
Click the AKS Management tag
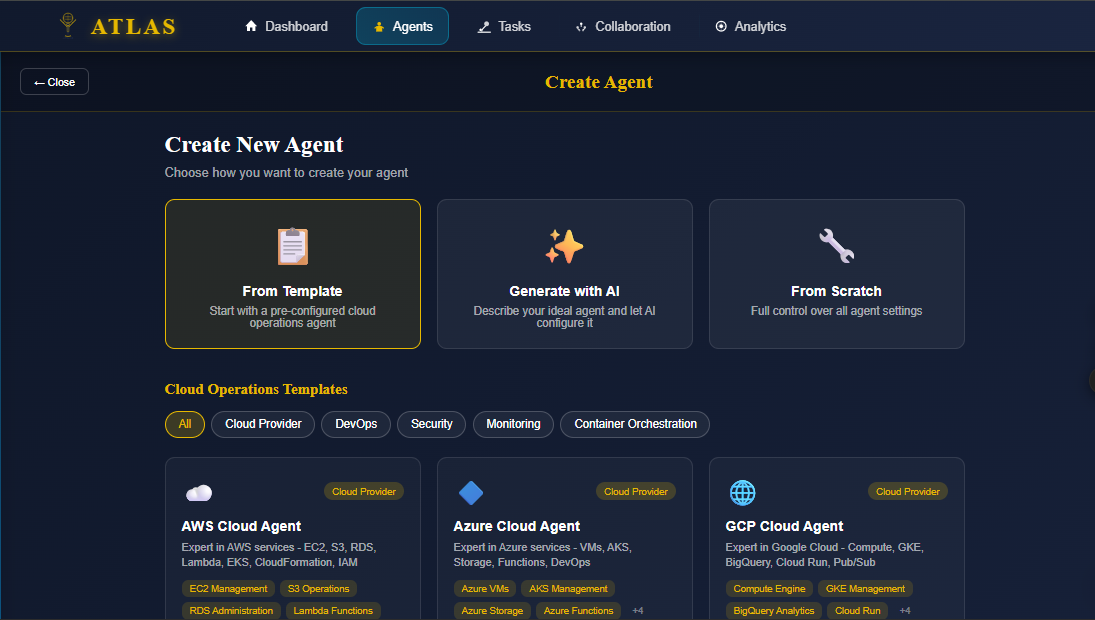(x=568, y=589)
